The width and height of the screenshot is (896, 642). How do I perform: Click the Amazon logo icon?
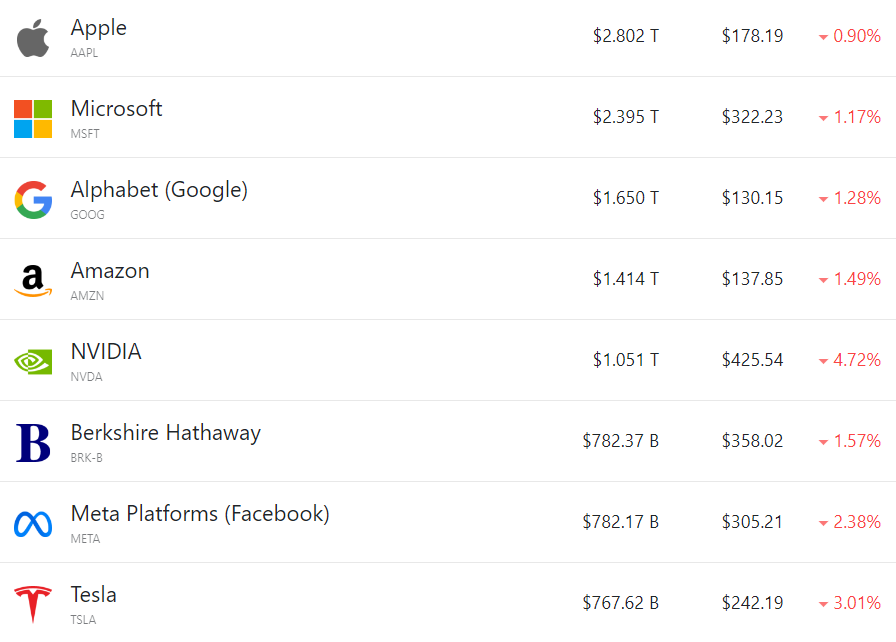pyautogui.click(x=33, y=281)
